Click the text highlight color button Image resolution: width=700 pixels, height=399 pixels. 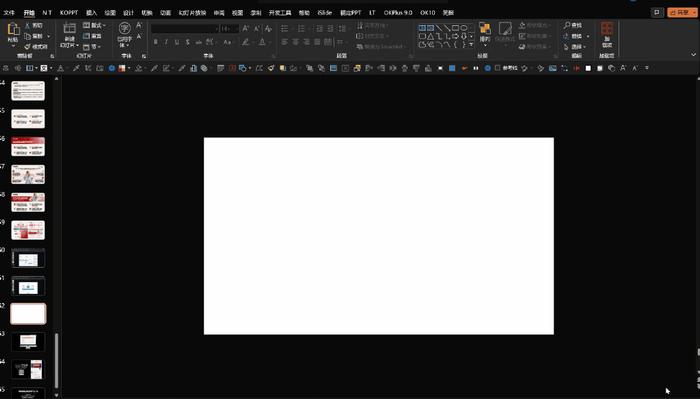point(246,42)
